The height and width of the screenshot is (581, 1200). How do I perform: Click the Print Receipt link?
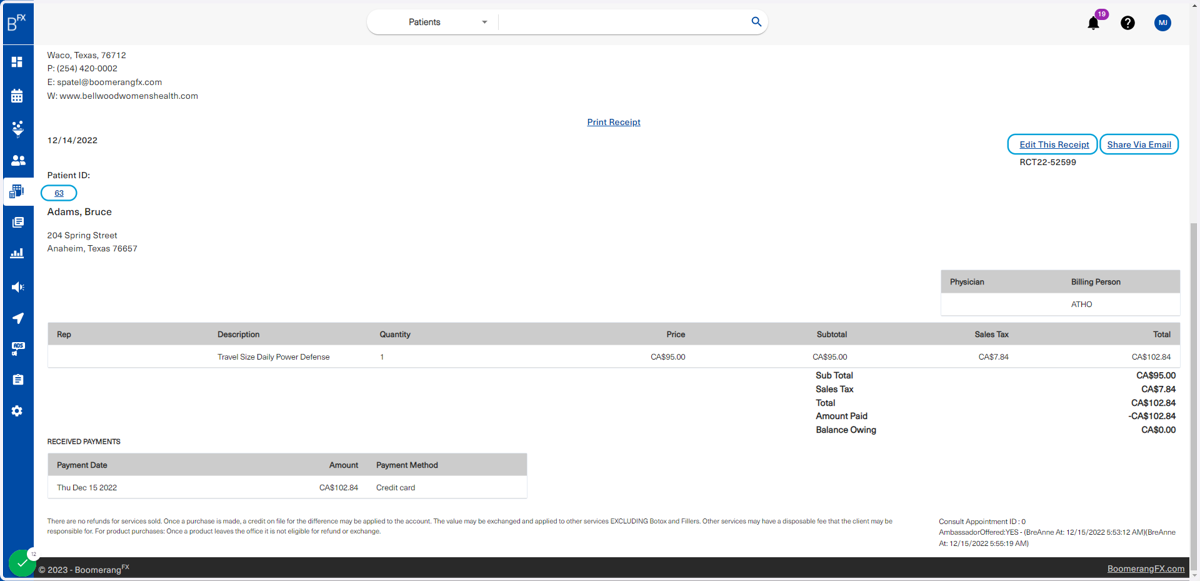[613, 122]
